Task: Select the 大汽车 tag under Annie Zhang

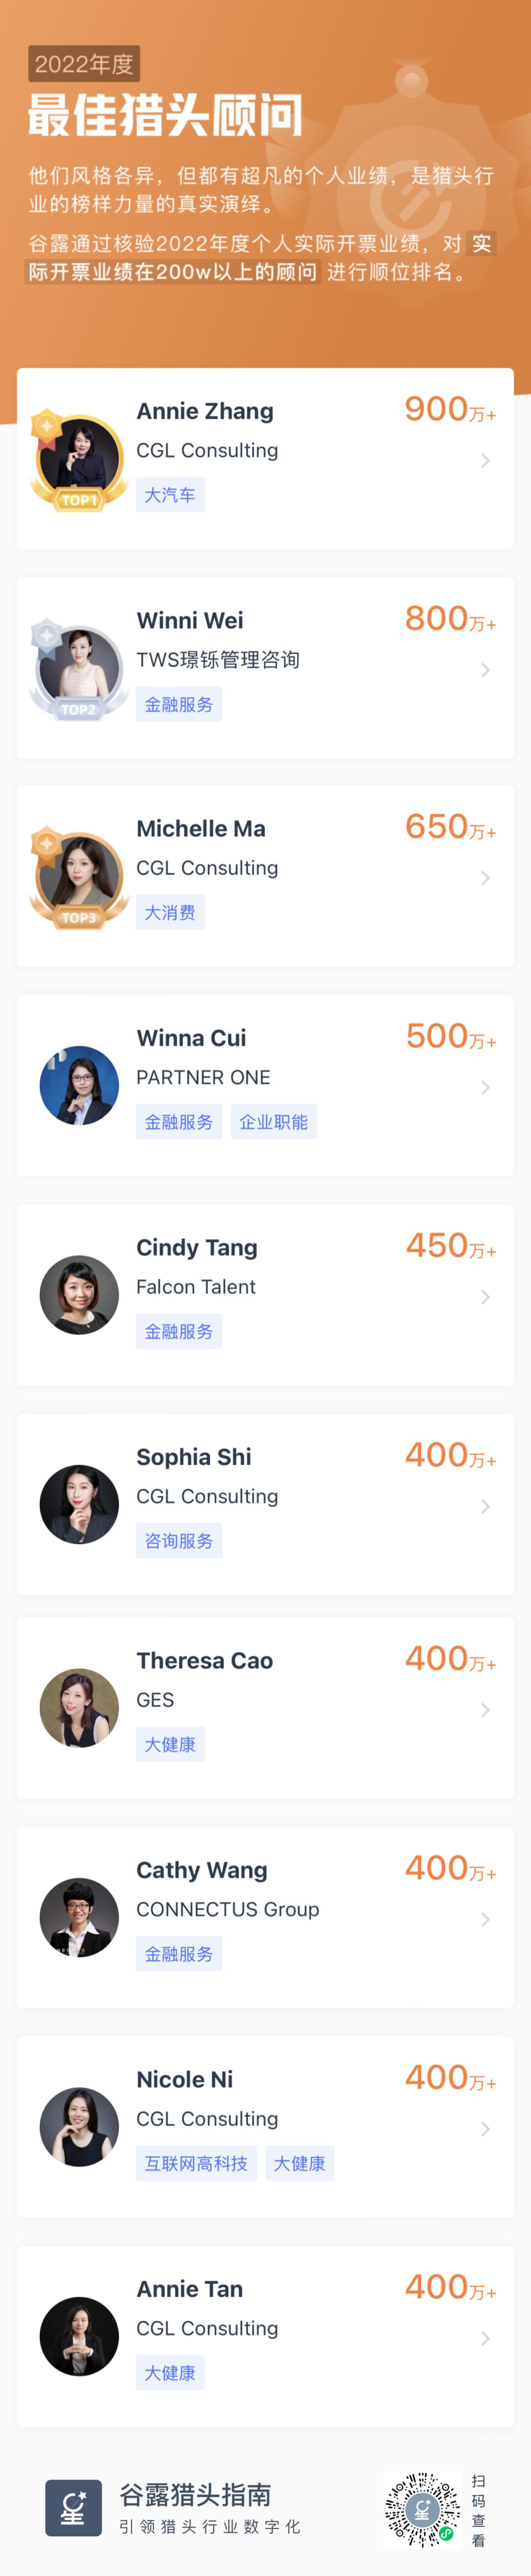Action: pos(170,495)
